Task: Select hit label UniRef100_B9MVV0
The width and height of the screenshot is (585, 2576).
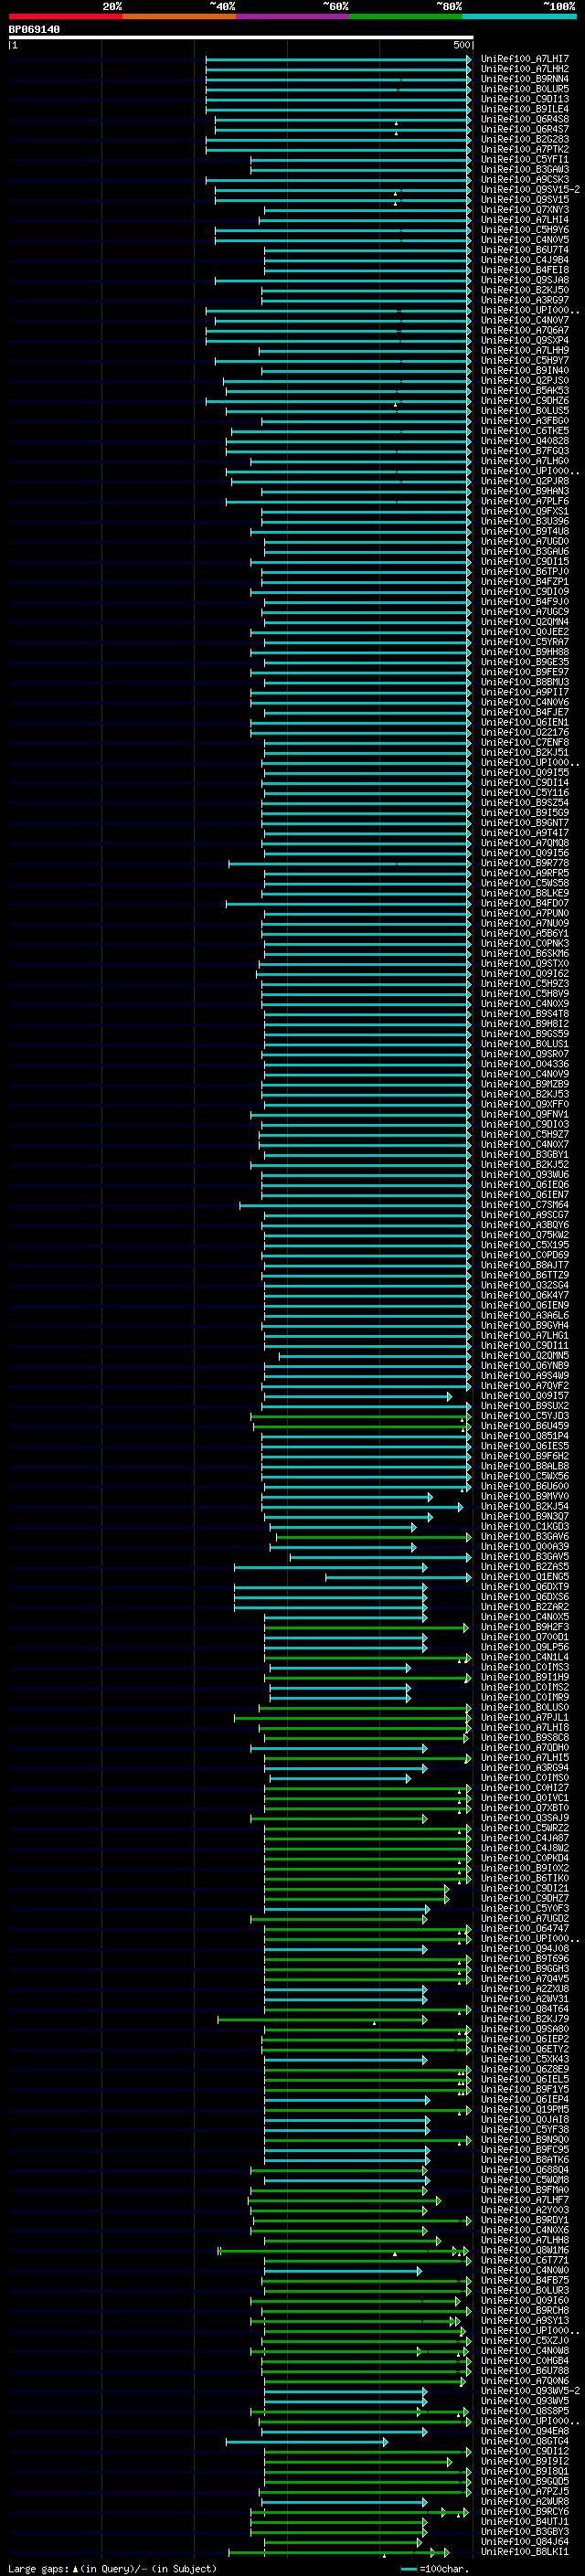Action: pyautogui.click(x=524, y=1497)
